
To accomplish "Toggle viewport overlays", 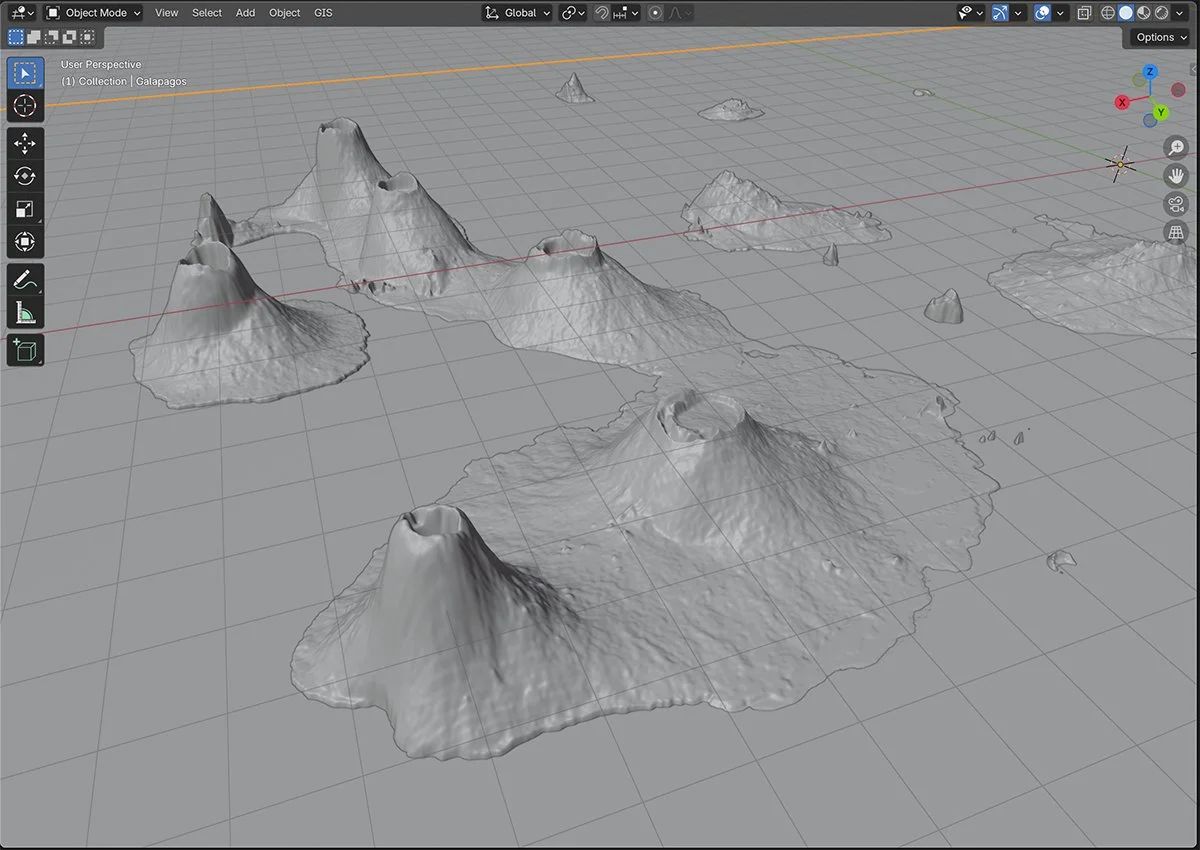I will point(1042,13).
